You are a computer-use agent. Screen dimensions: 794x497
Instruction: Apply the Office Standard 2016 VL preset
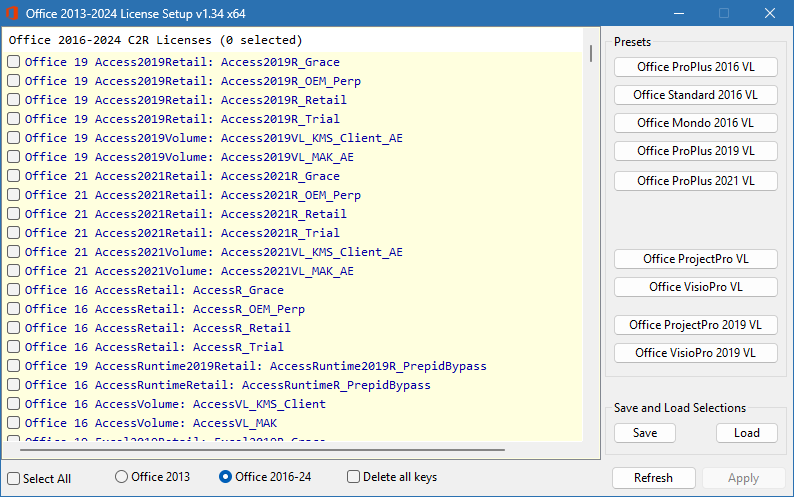(x=696, y=95)
